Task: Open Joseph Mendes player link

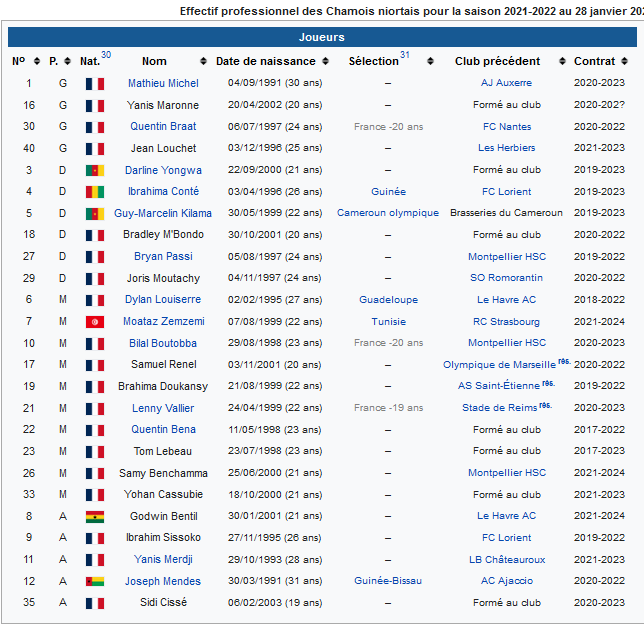Action: [163, 581]
